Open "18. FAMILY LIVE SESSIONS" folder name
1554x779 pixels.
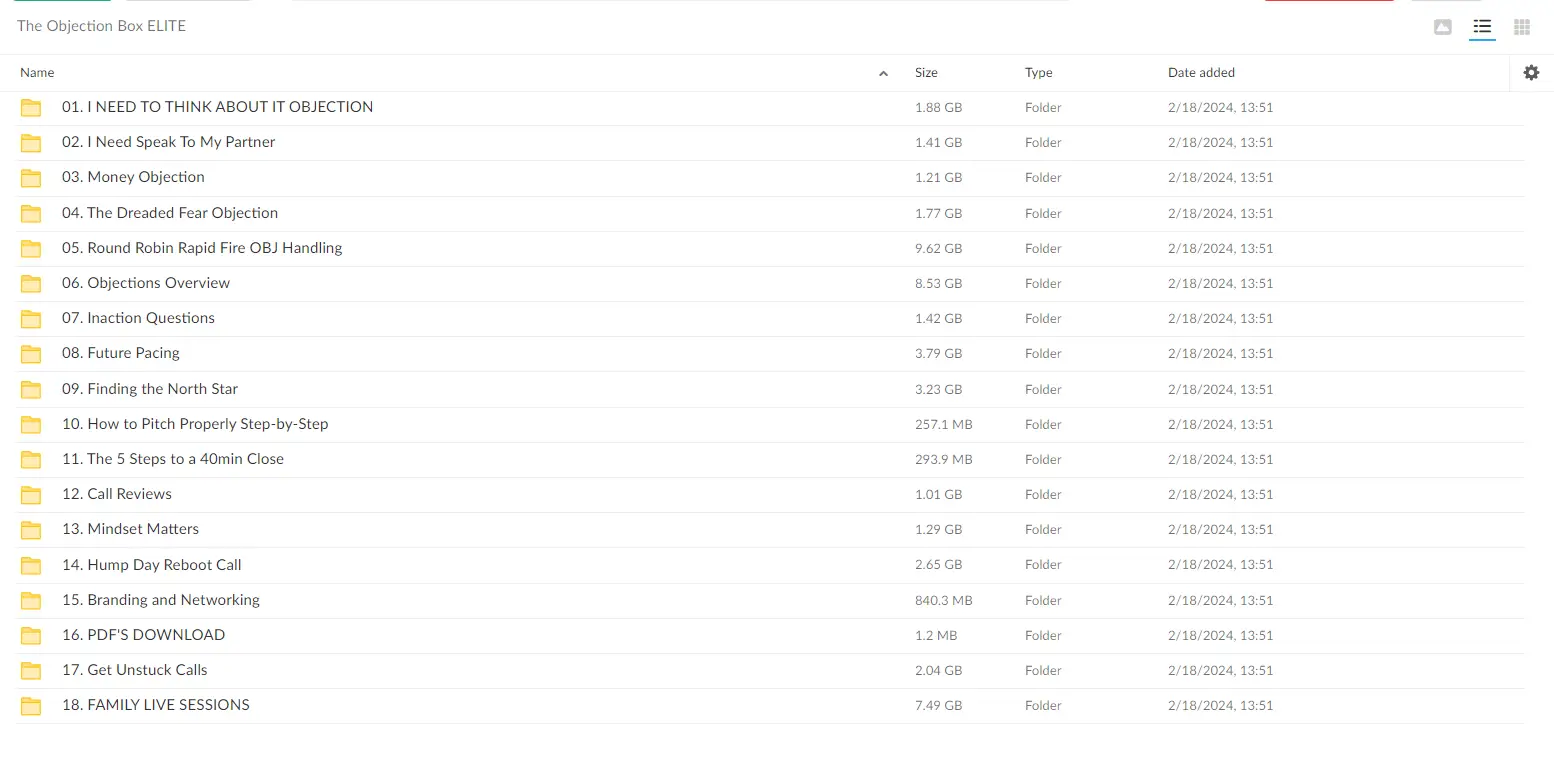[155, 705]
